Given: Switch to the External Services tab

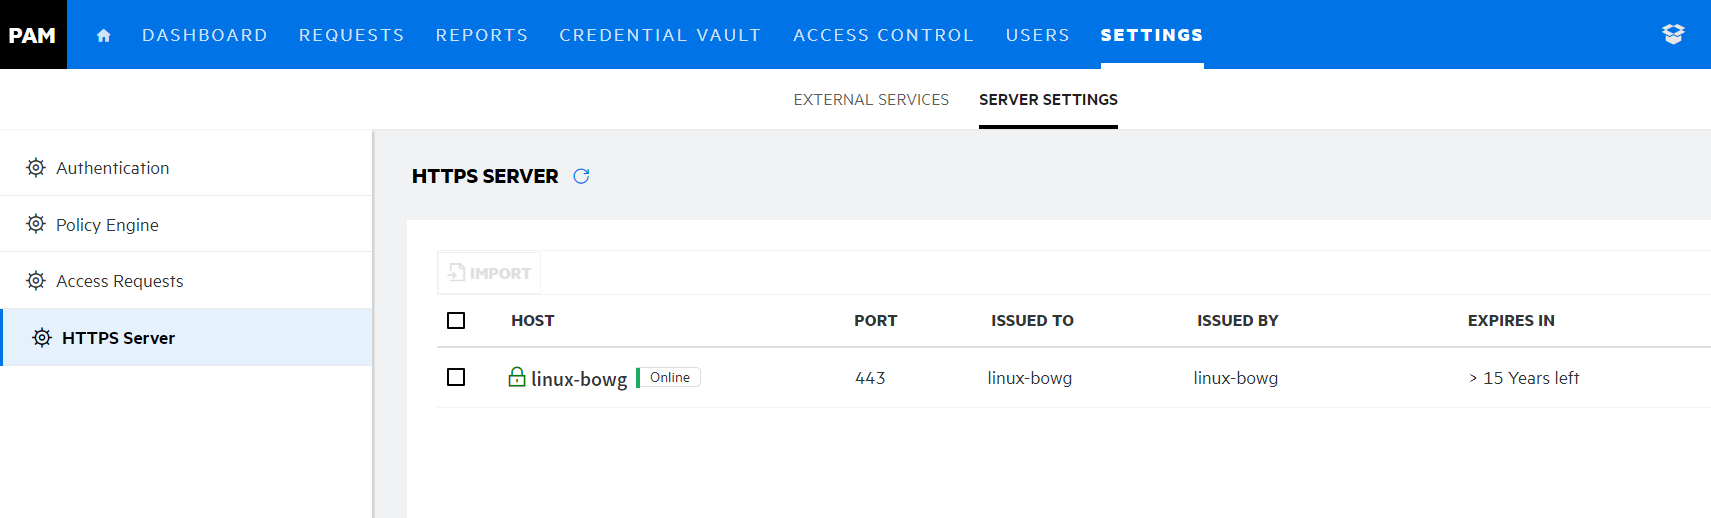Looking at the screenshot, I should pos(871,100).
